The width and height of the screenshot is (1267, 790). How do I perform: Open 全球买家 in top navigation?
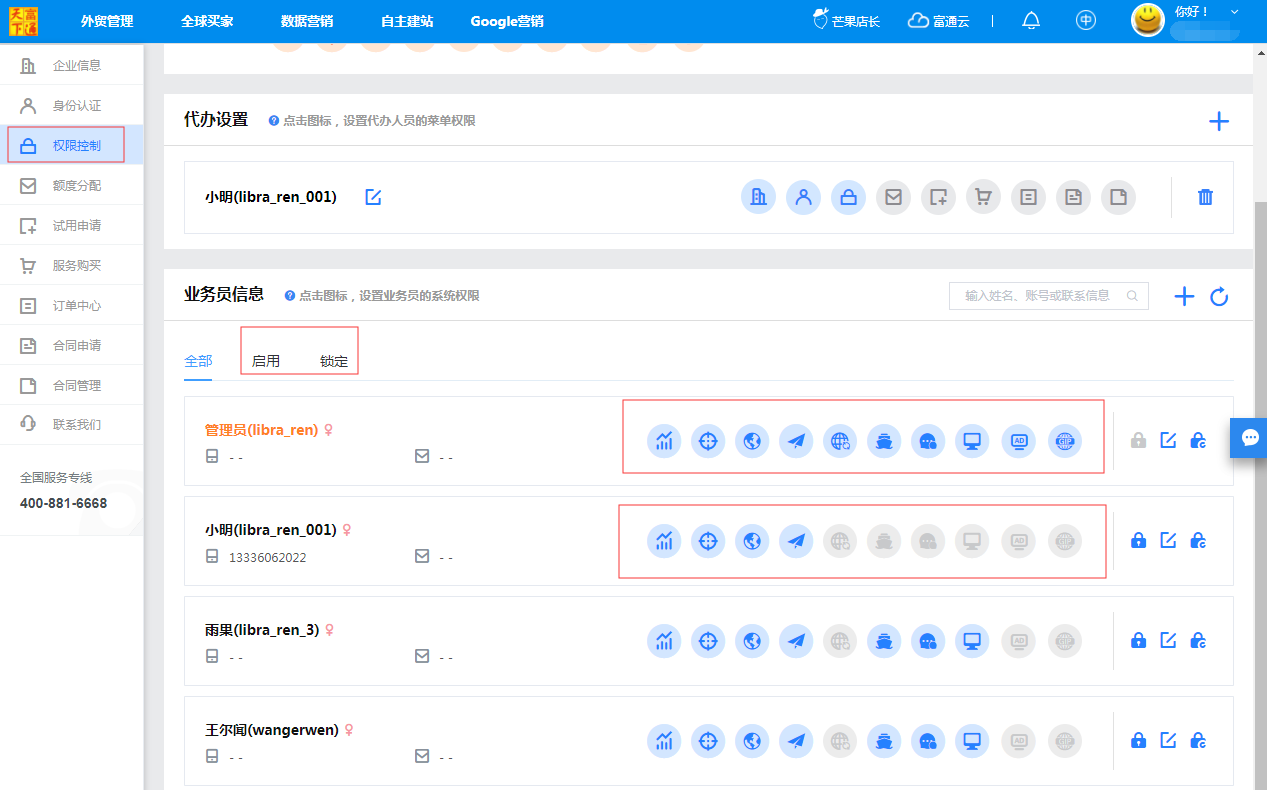click(x=208, y=21)
